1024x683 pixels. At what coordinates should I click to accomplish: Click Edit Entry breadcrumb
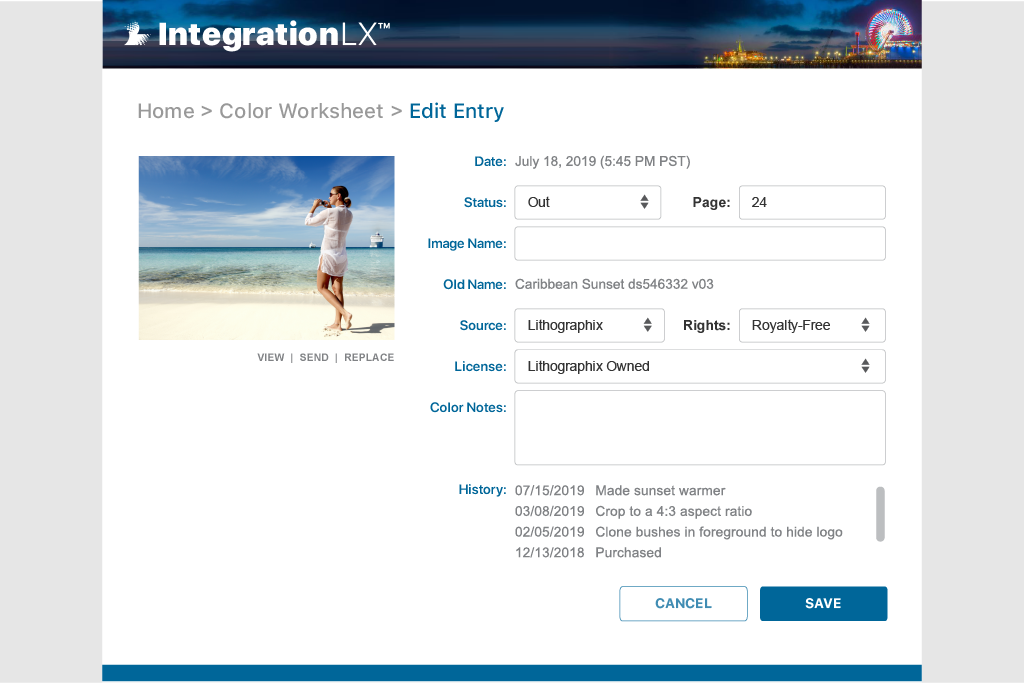click(x=456, y=111)
